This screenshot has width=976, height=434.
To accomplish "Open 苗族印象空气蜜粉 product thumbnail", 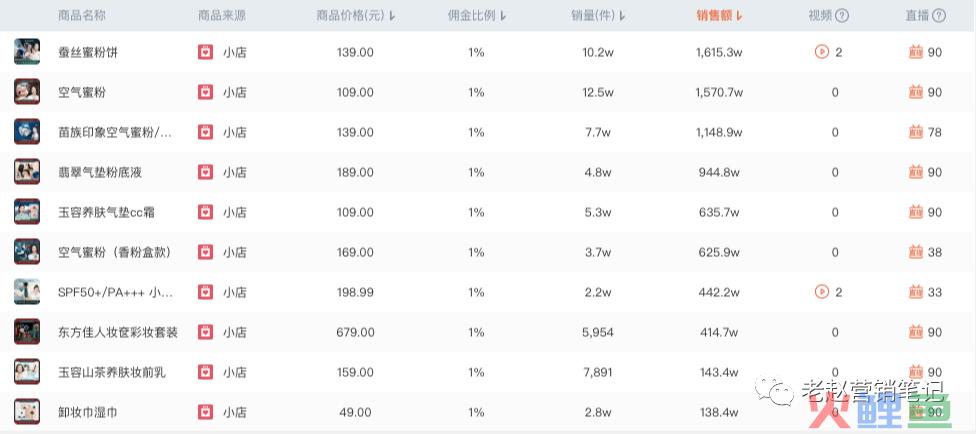I will click(x=27, y=131).
